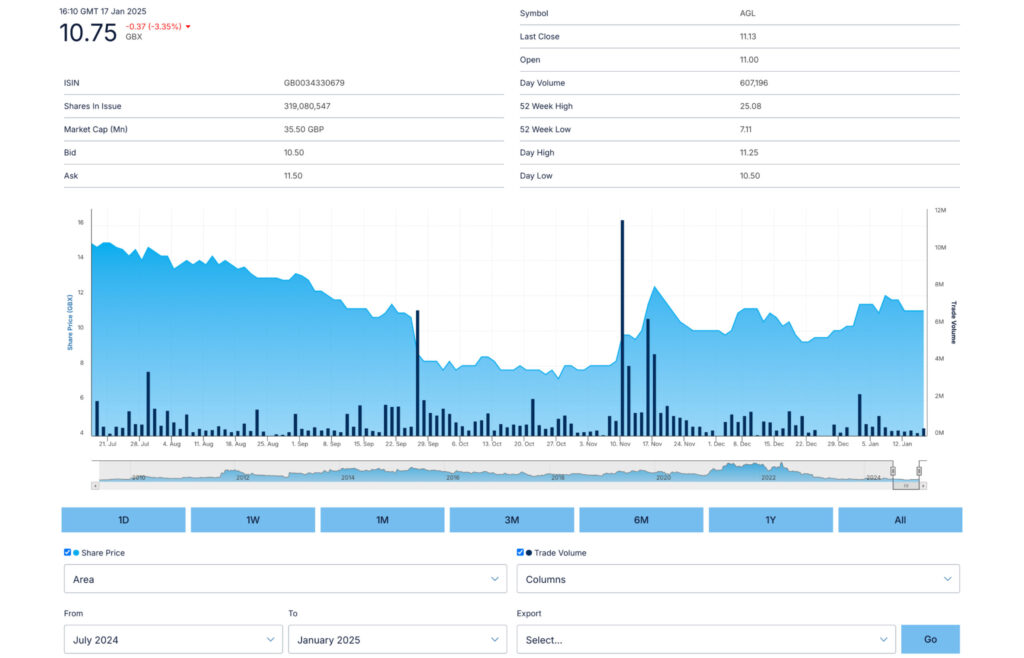Open the To date January 2025 dropdown
Image resolution: width=1024 pixels, height=658 pixels.
397,640
